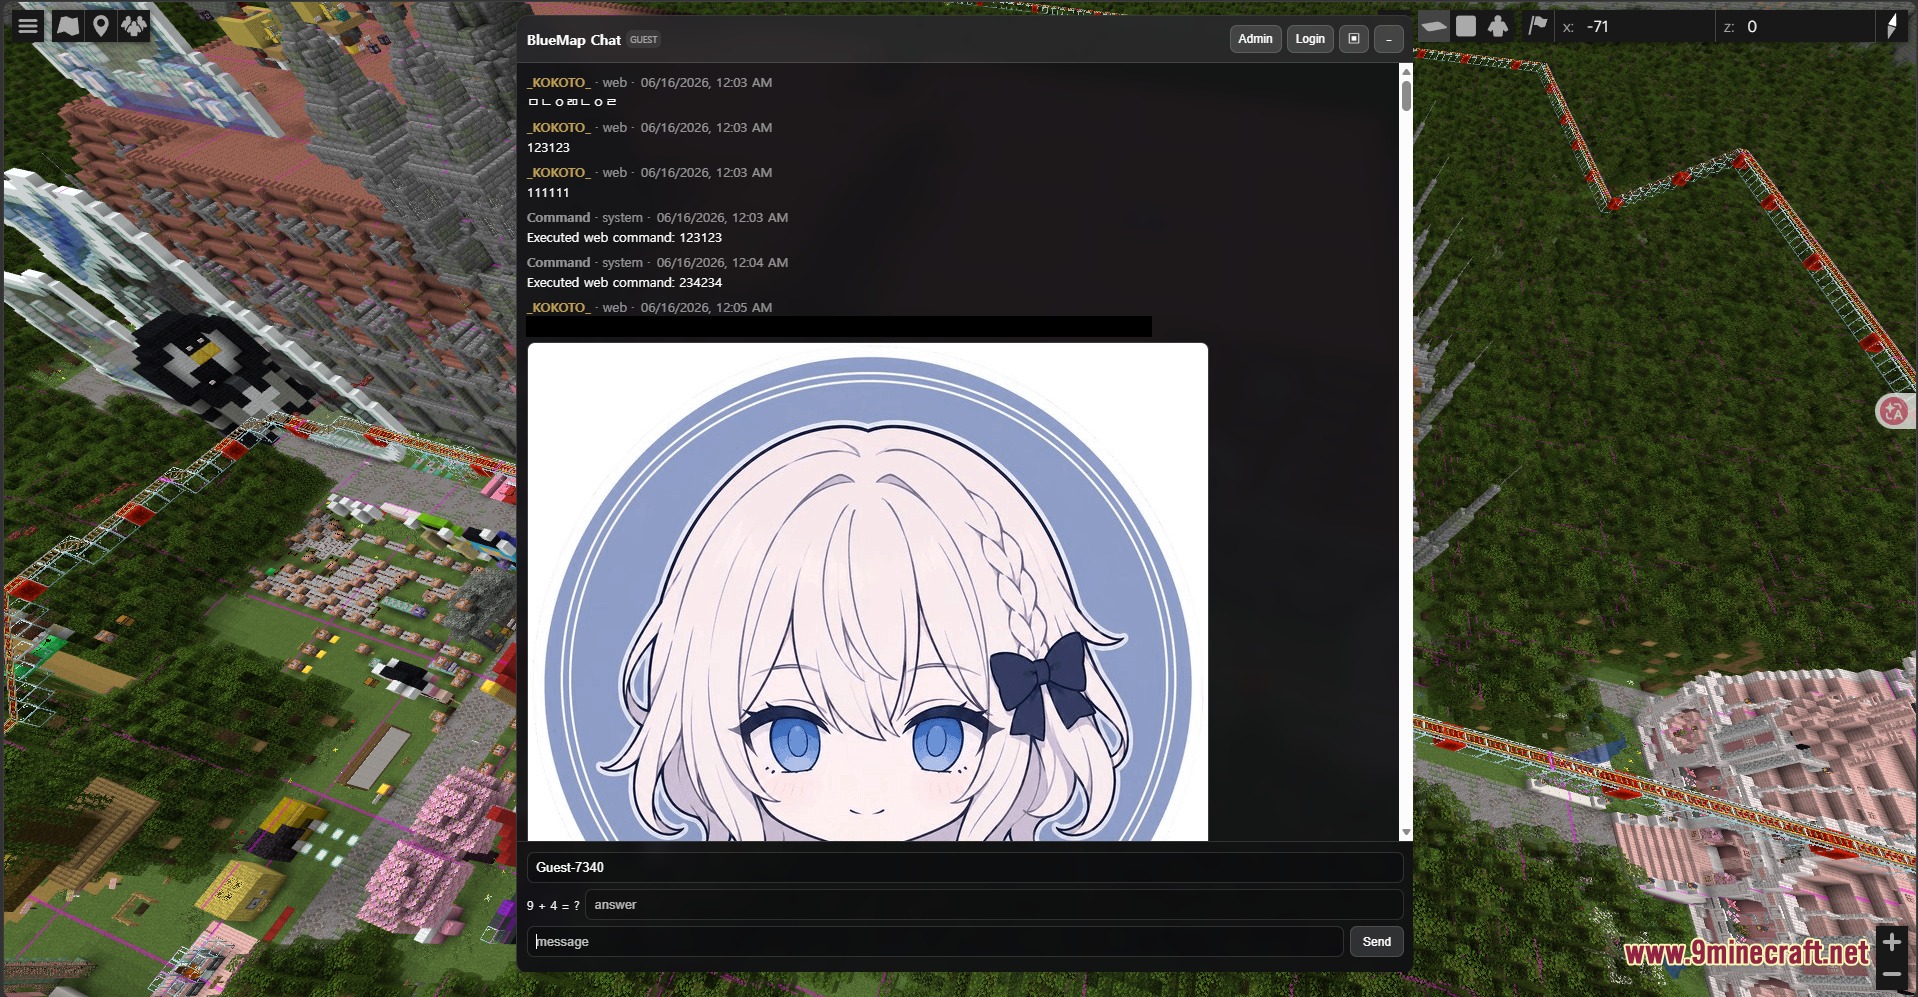Screen dimensions: 1918x997
Task: Pop out the chat window square icon
Action: pyautogui.click(x=1354, y=39)
